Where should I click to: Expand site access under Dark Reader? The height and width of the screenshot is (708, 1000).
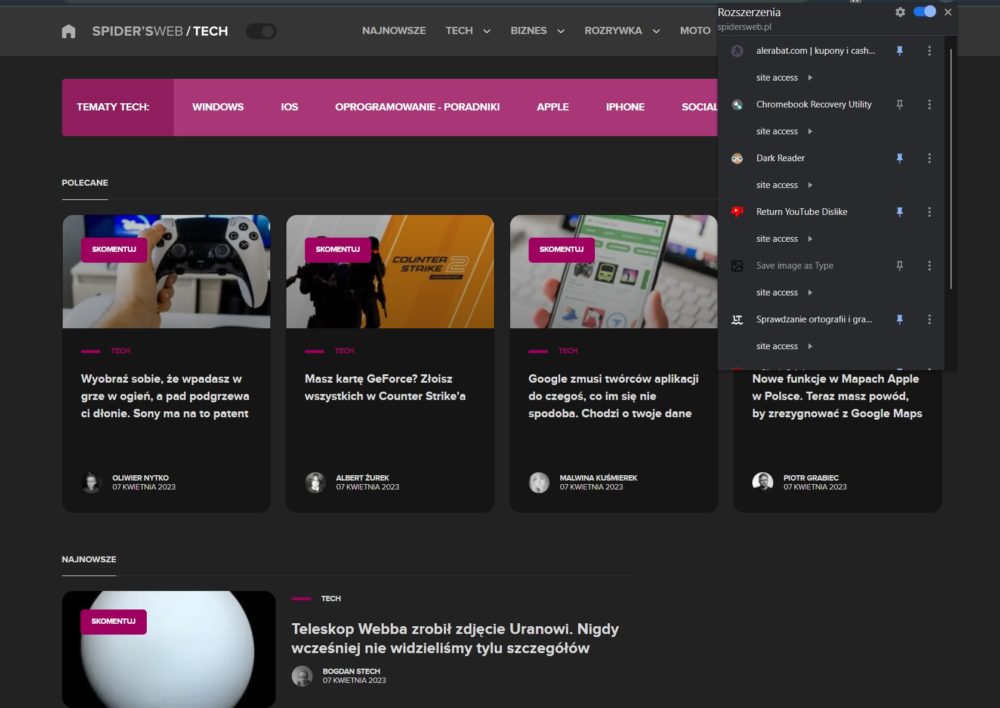[x=784, y=185]
